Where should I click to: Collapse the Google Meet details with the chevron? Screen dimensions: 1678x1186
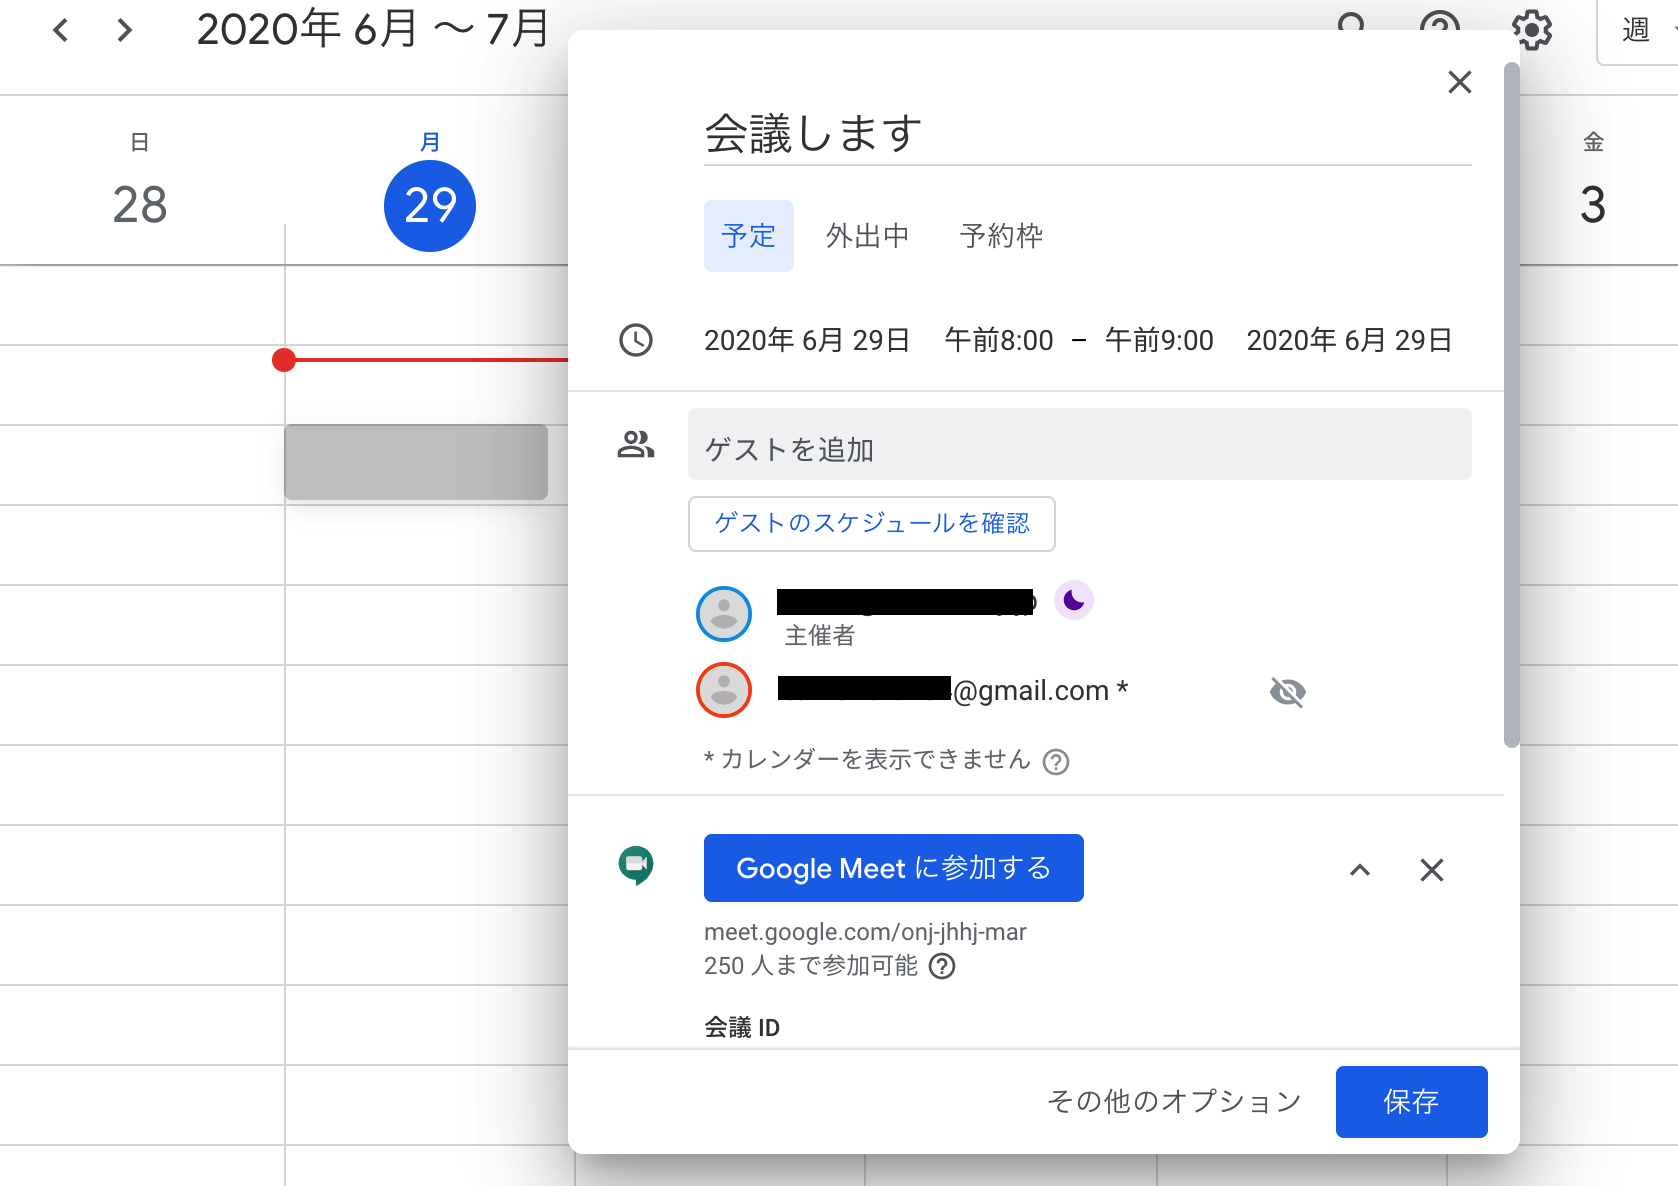(1359, 870)
